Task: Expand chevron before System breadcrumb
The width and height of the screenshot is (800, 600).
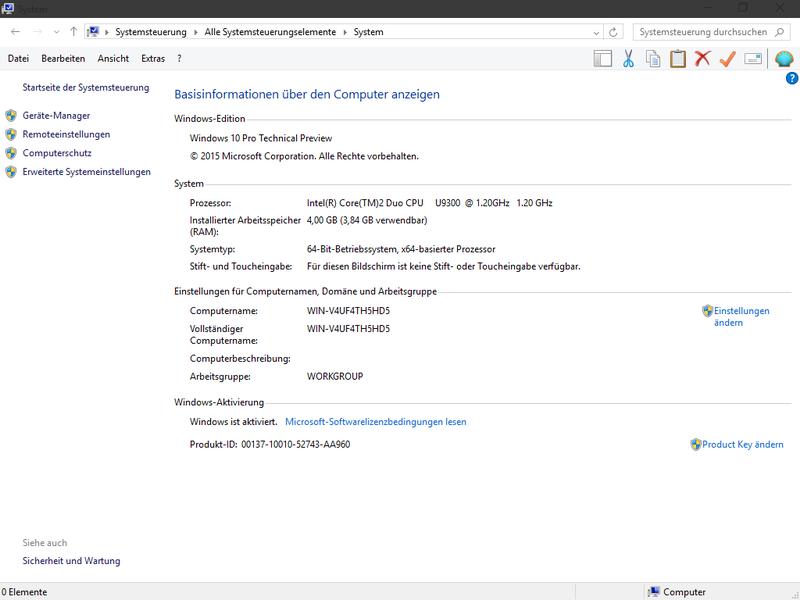Action: (345, 32)
